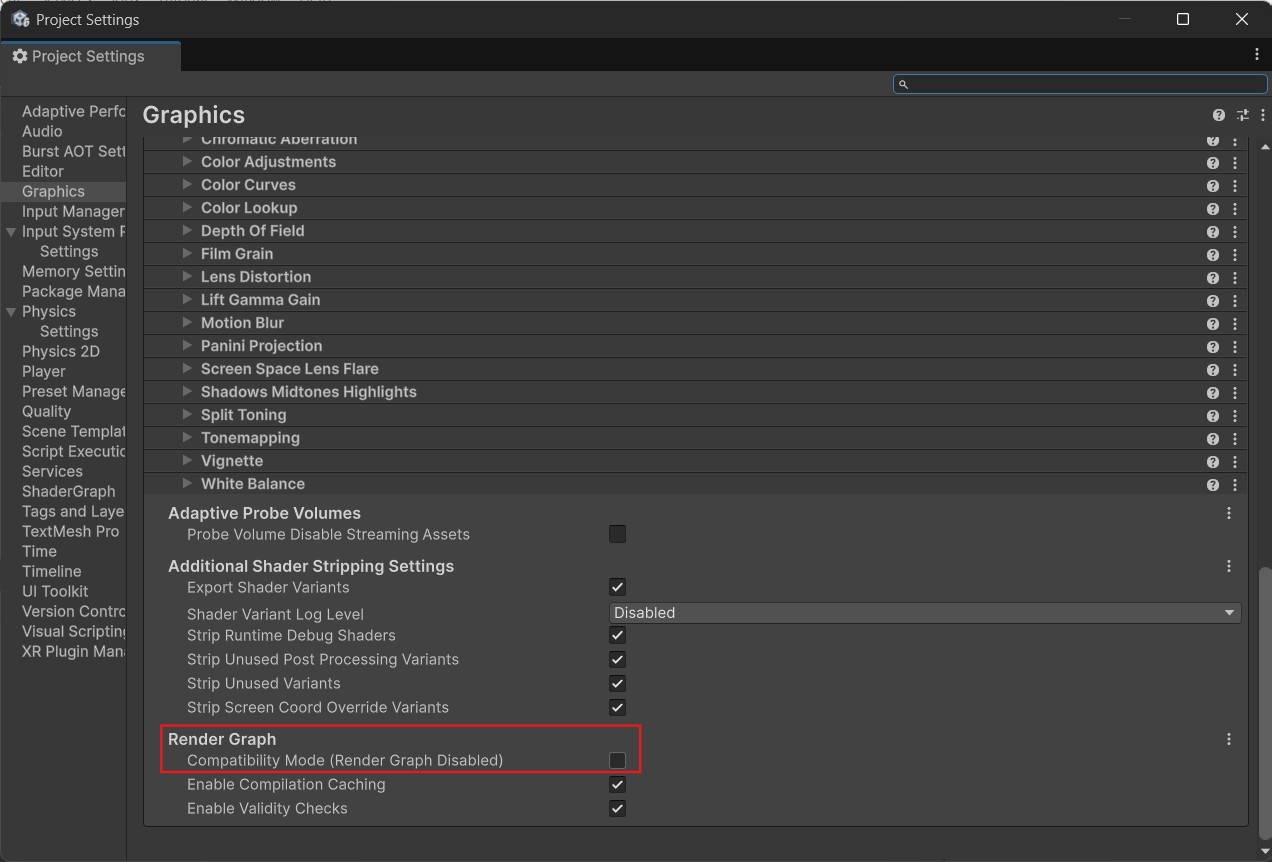
Task: Select Player in the settings sidebar
Action: pos(44,371)
